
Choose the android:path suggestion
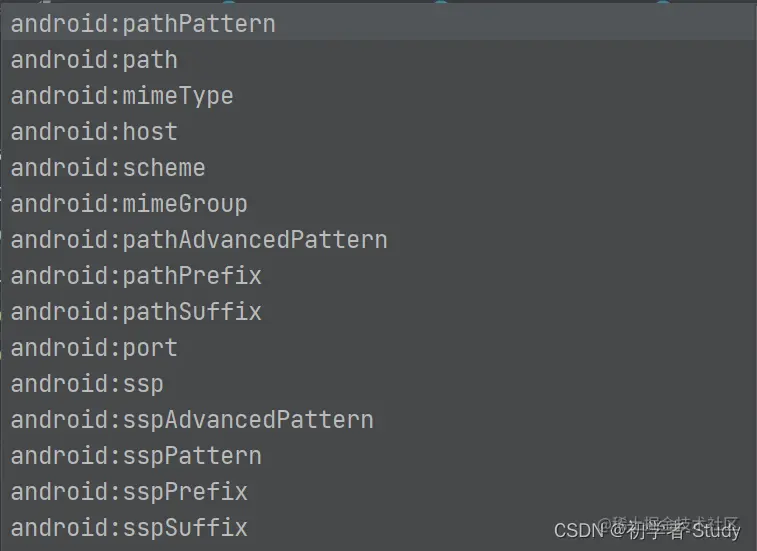pos(94,60)
